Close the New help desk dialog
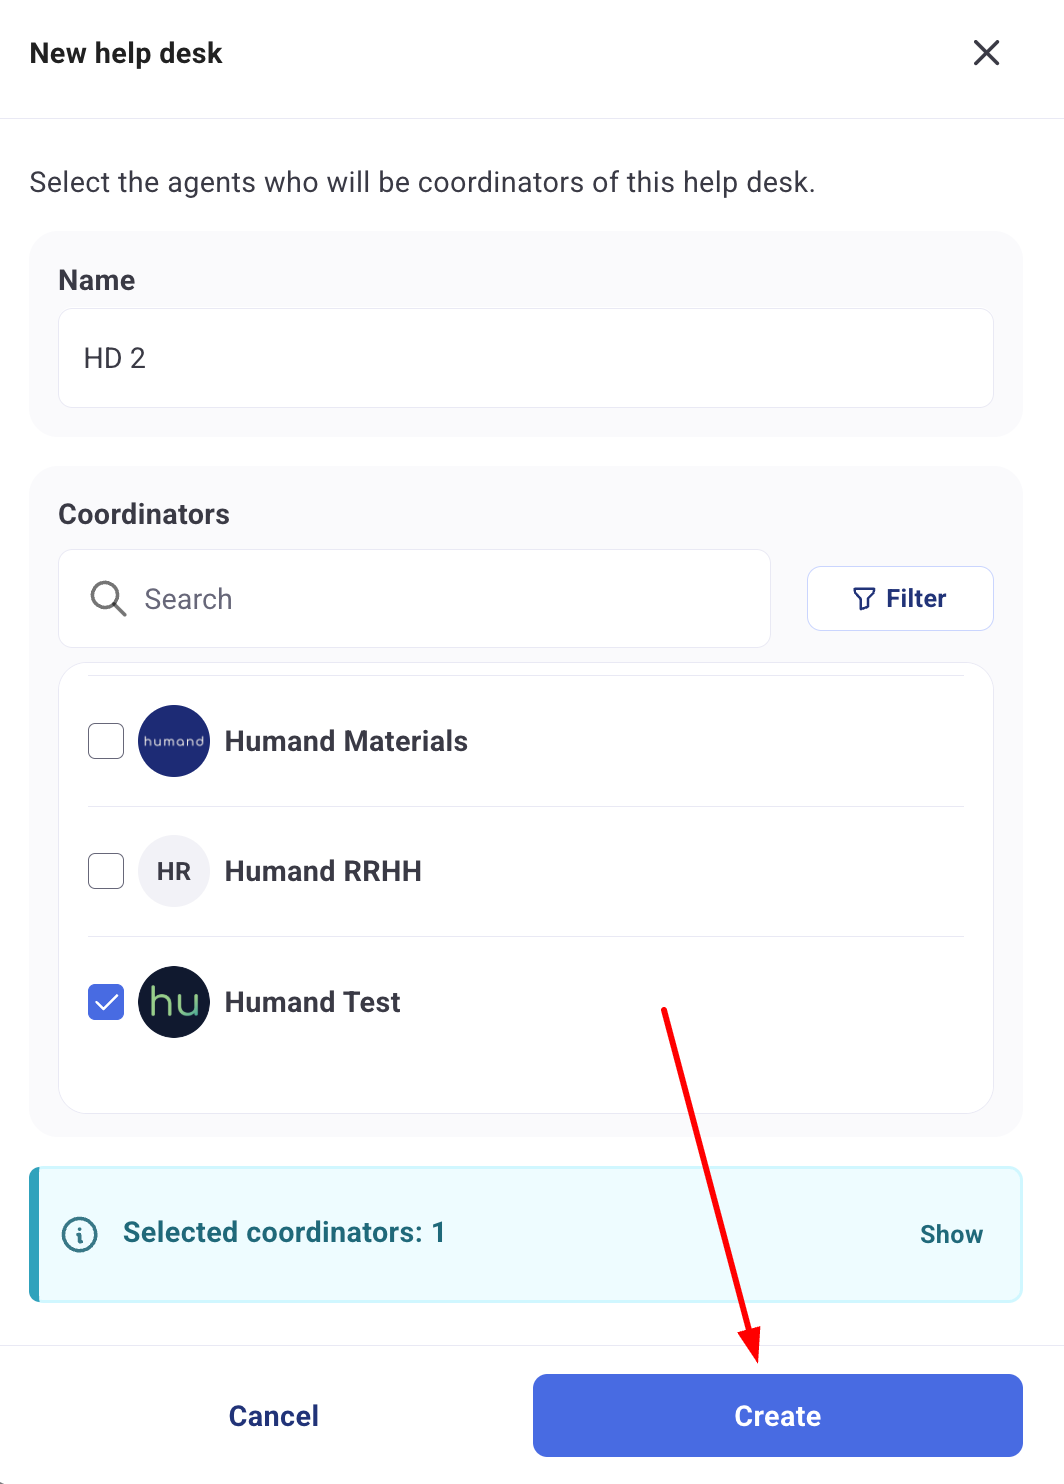 pos(986,53)
